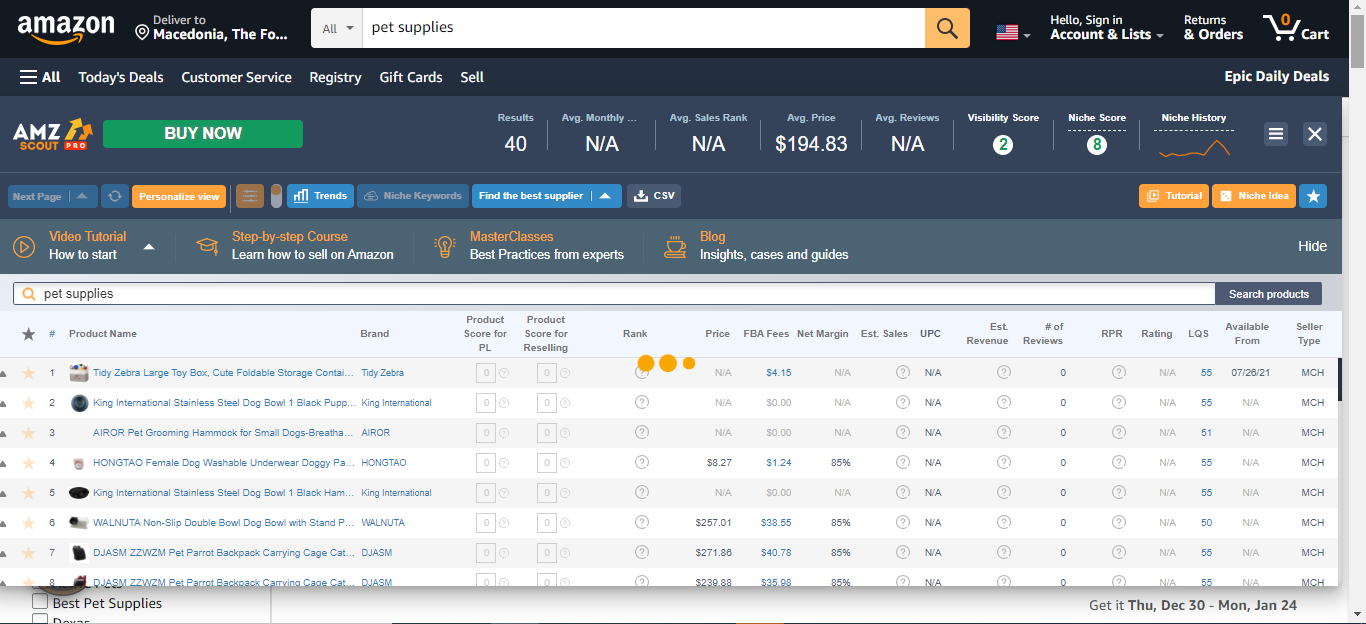Click the Search products button
The height and width of the screenshot is (624, 1366).
(x=1268, y=294)
